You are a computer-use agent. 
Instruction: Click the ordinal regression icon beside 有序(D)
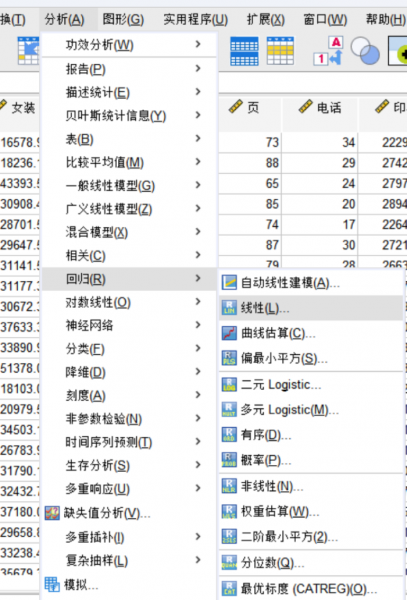point(229,435)
